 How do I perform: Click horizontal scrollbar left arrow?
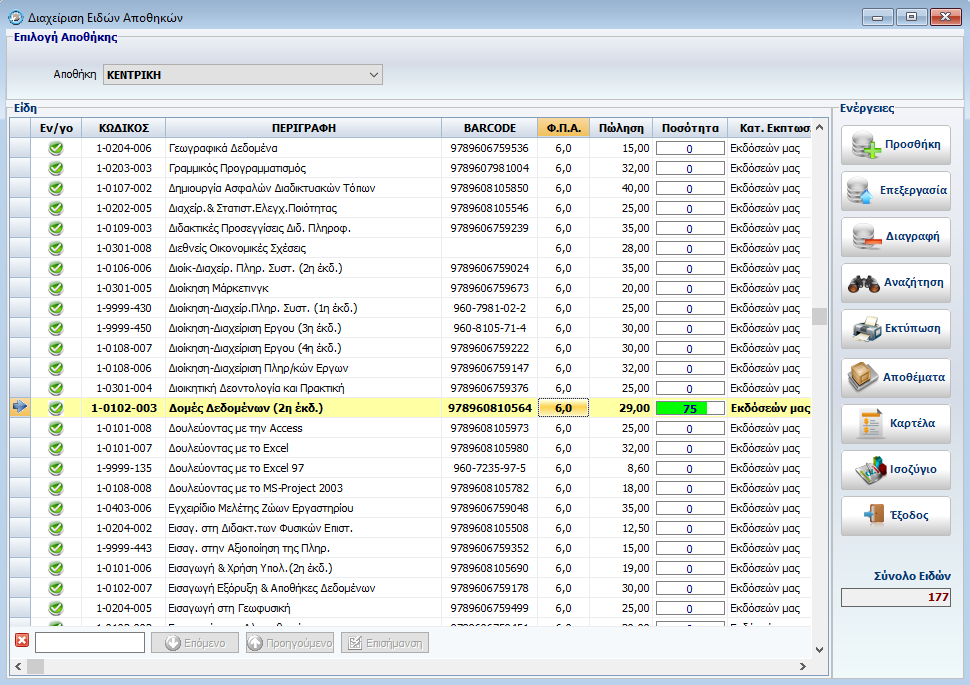point(18,666)
